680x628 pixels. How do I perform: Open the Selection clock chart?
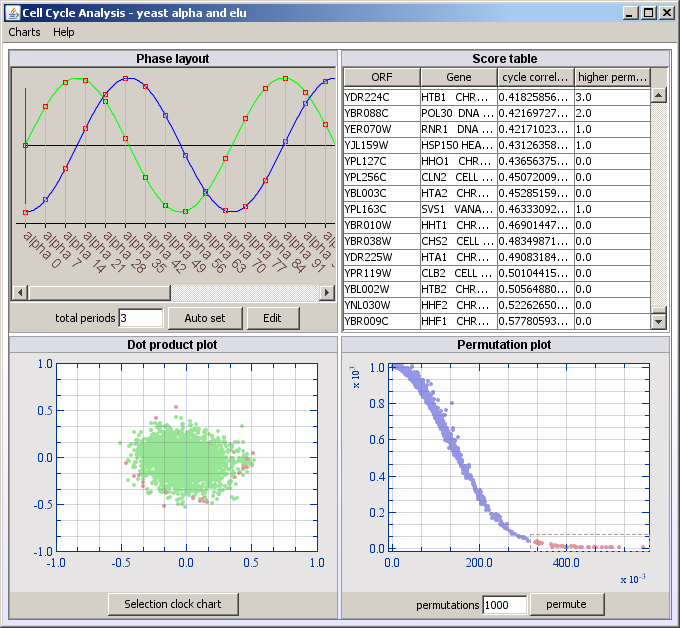click(x=173, y=604)
